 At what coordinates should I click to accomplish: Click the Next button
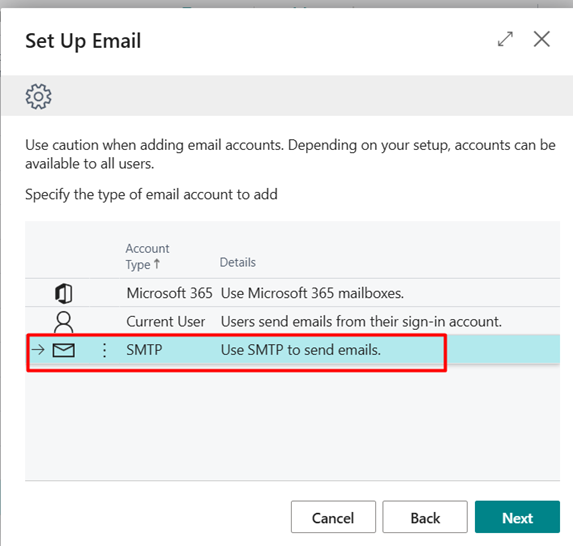pyautogui.click(x=517, y=517)
